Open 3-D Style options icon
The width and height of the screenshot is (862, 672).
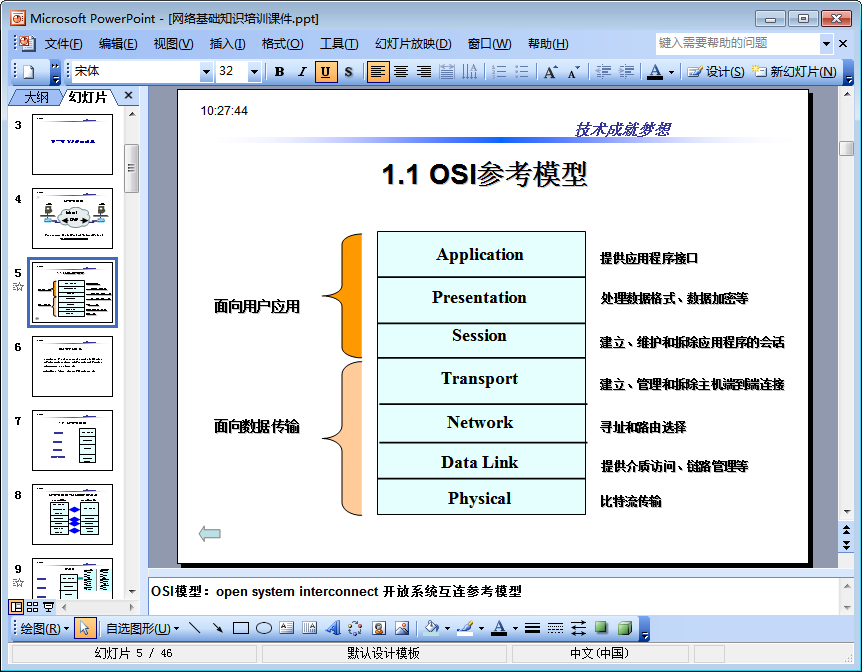[625, 628]
